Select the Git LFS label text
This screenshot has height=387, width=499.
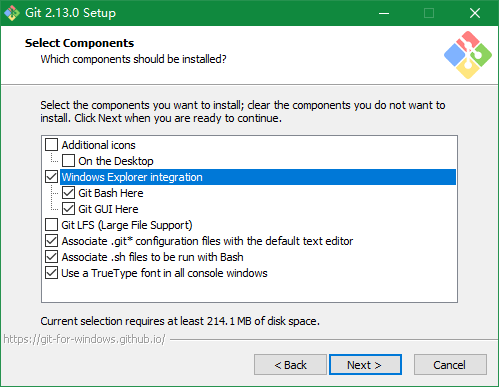click(127, 225)
